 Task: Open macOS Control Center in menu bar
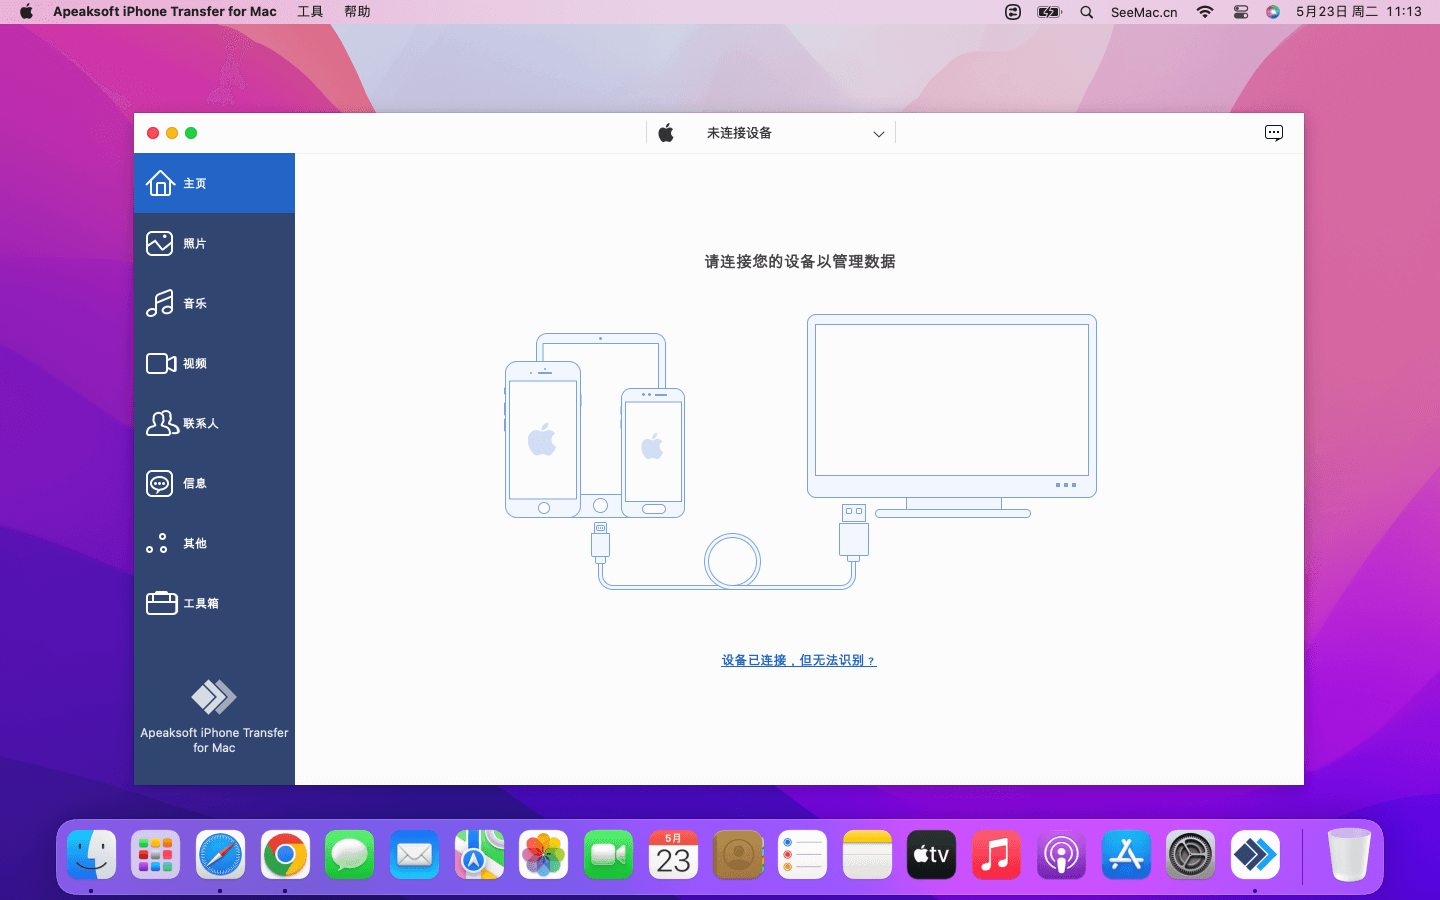coord(1240,12)
